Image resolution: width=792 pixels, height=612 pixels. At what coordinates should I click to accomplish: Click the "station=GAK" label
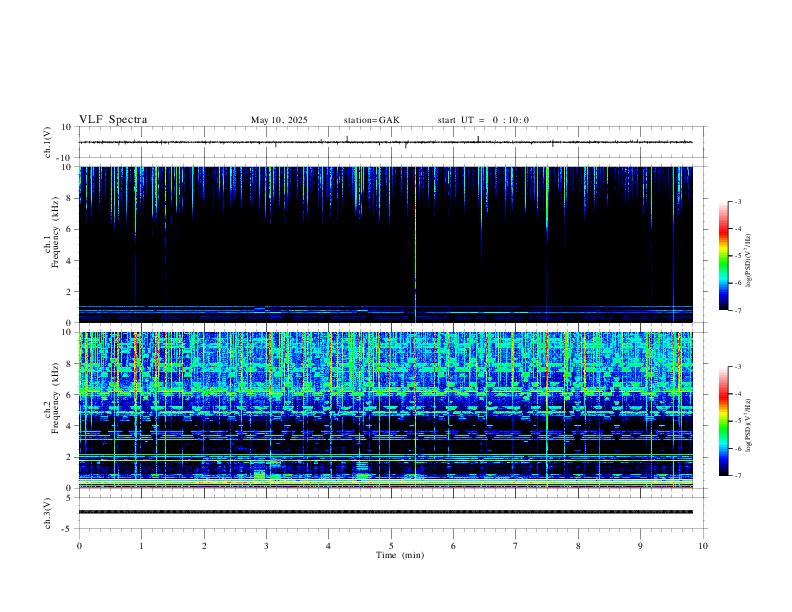[371, 120]
